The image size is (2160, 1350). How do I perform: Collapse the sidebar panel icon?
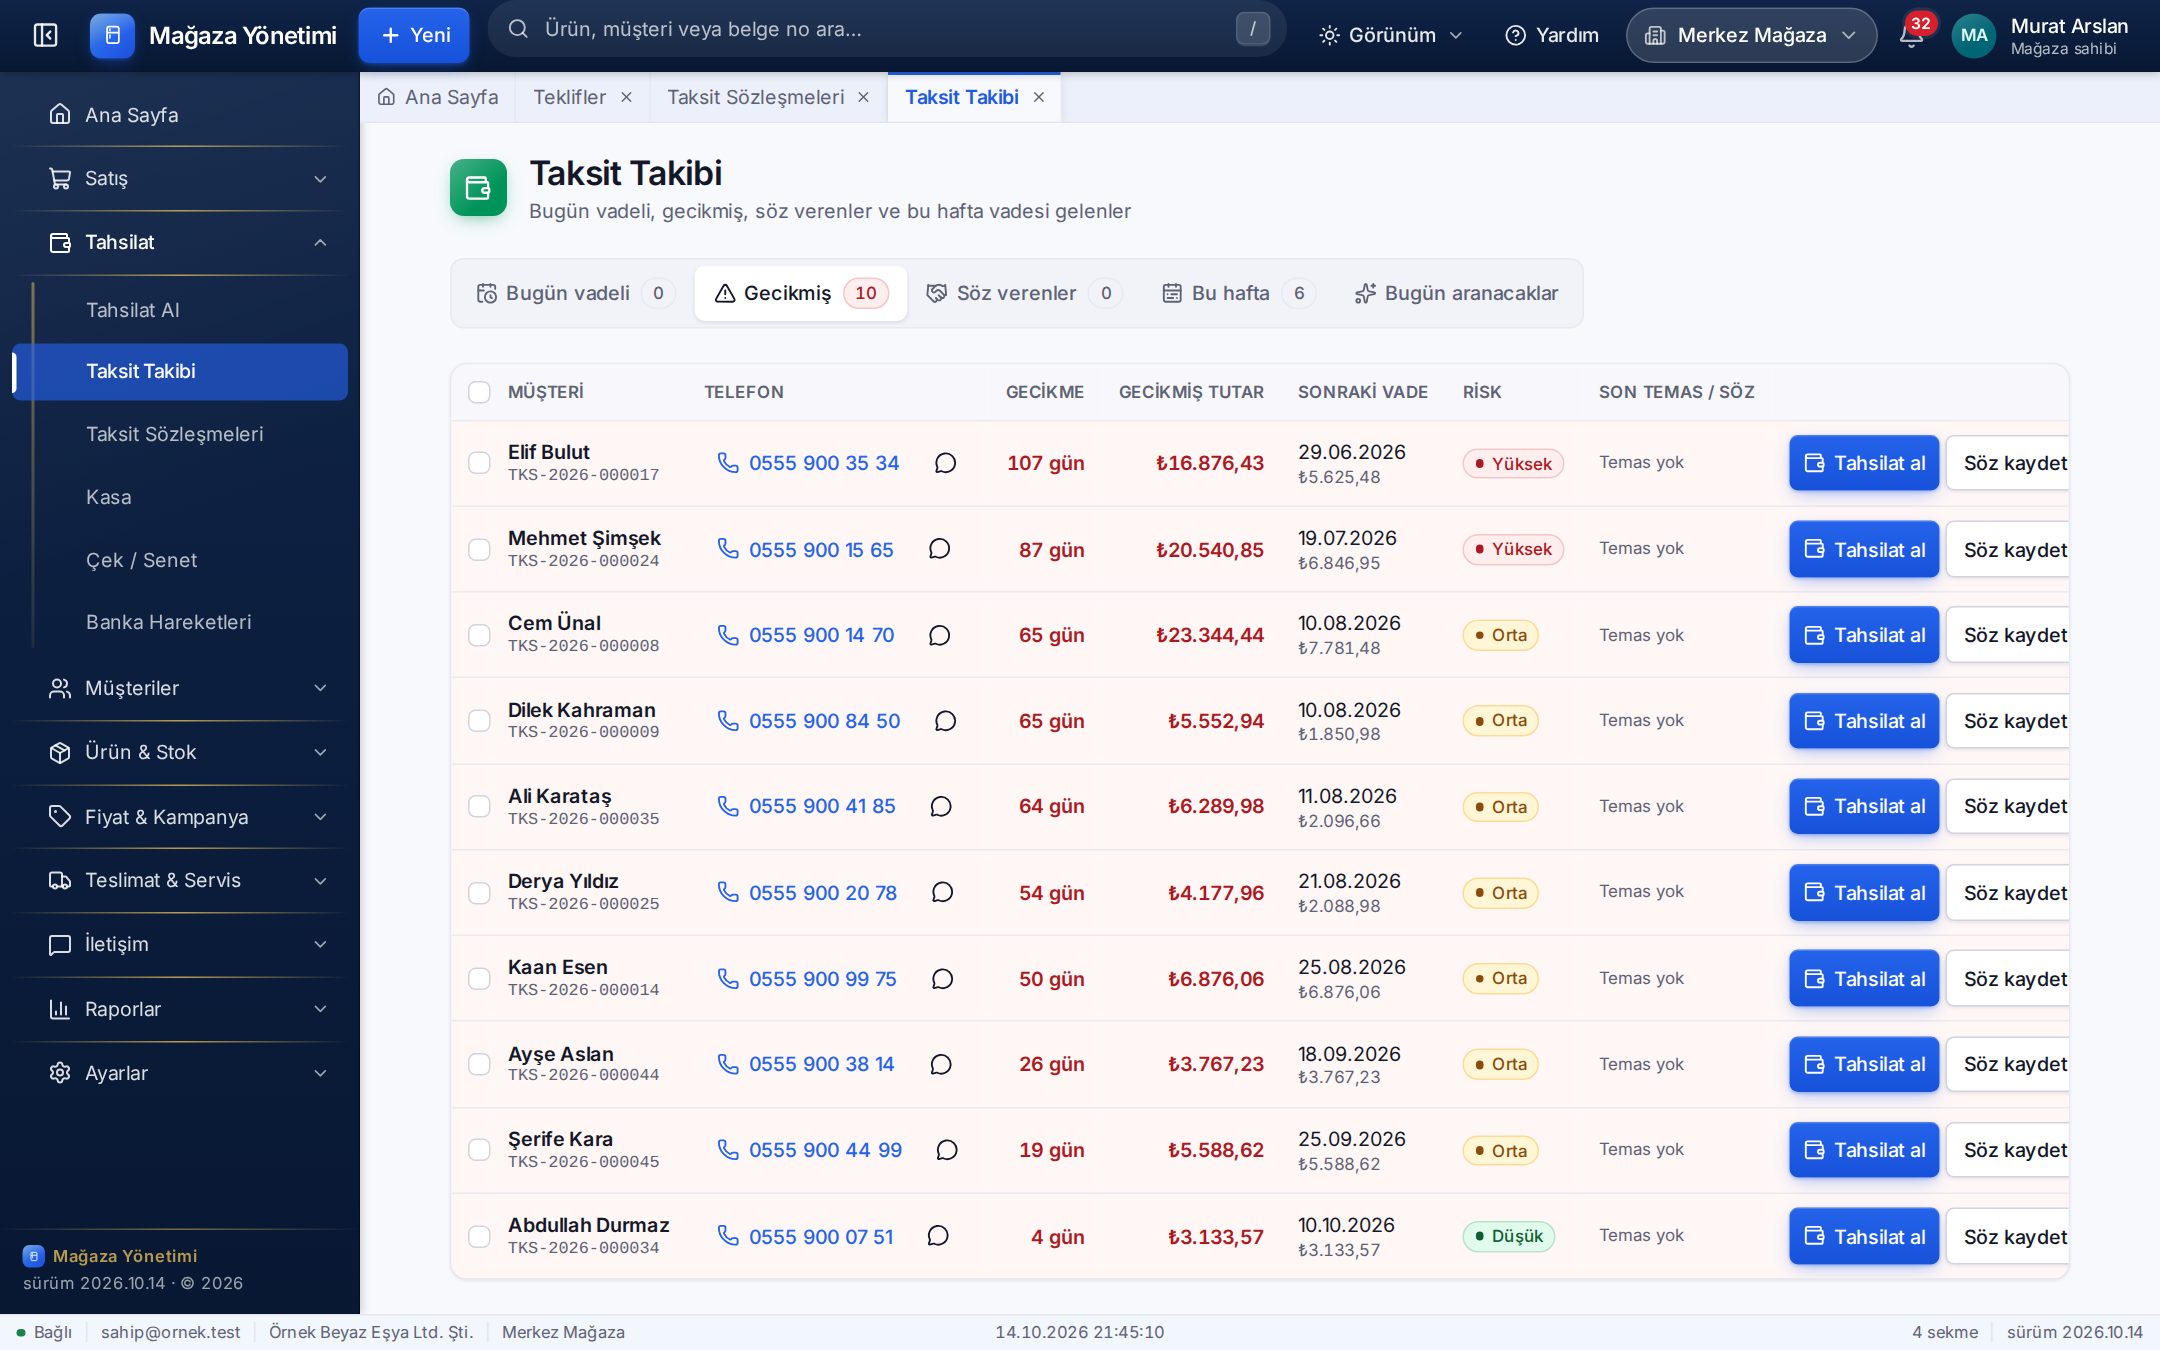tap(46, 35)
